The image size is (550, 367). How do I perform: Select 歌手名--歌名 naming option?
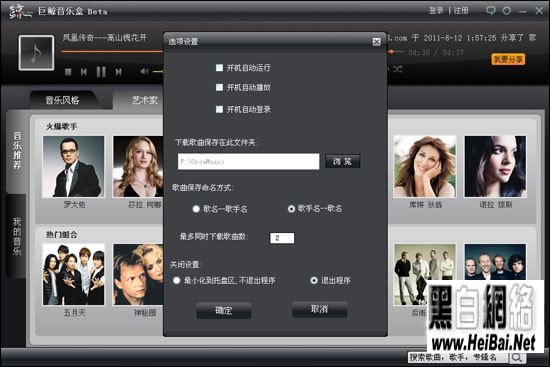(x=291, y=209)
